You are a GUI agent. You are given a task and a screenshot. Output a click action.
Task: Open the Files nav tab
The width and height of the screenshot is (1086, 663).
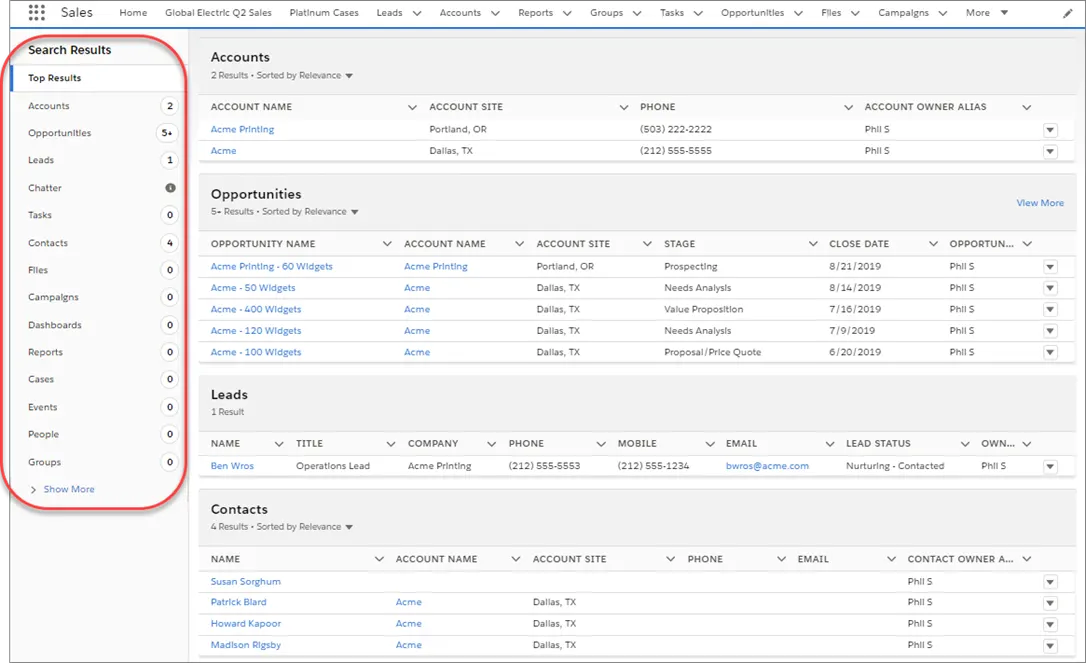click(831, 12)
